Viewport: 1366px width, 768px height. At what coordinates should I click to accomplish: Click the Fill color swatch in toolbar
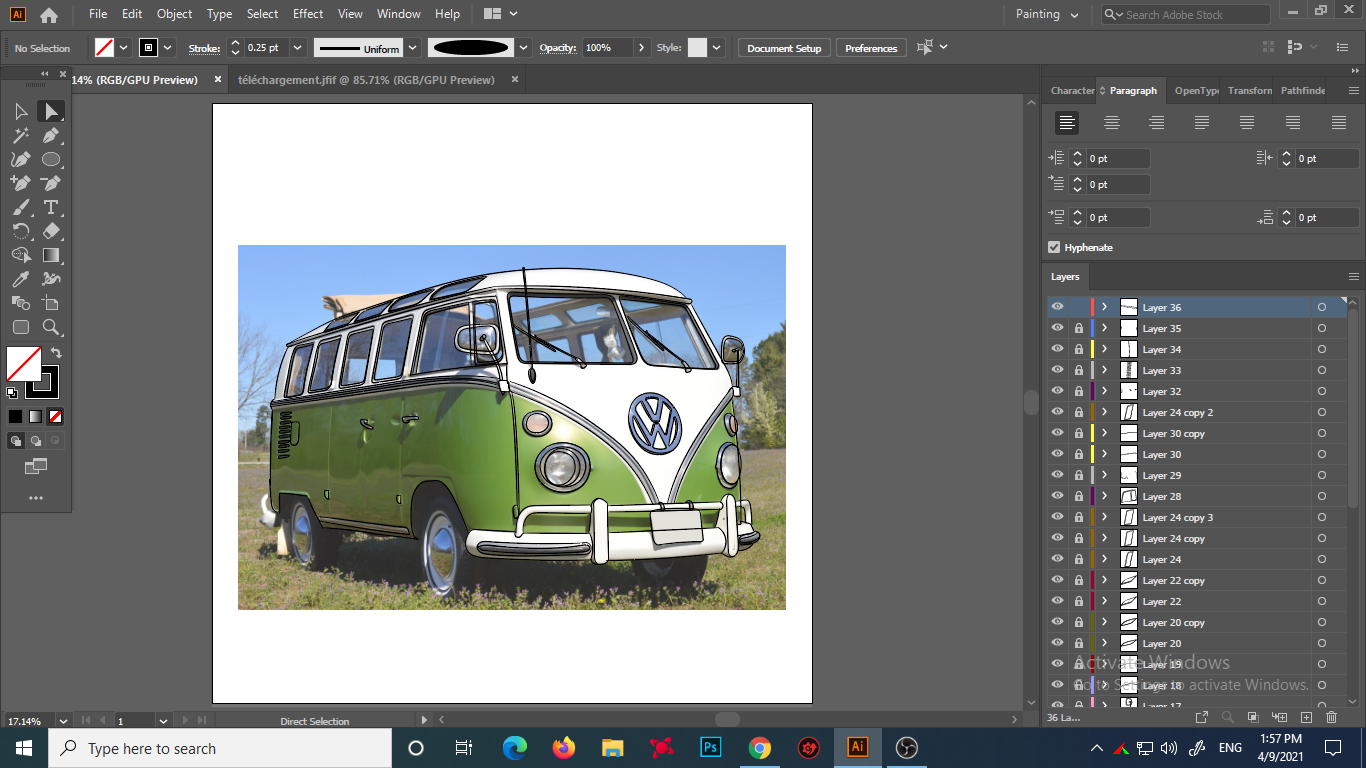[24, 363]
